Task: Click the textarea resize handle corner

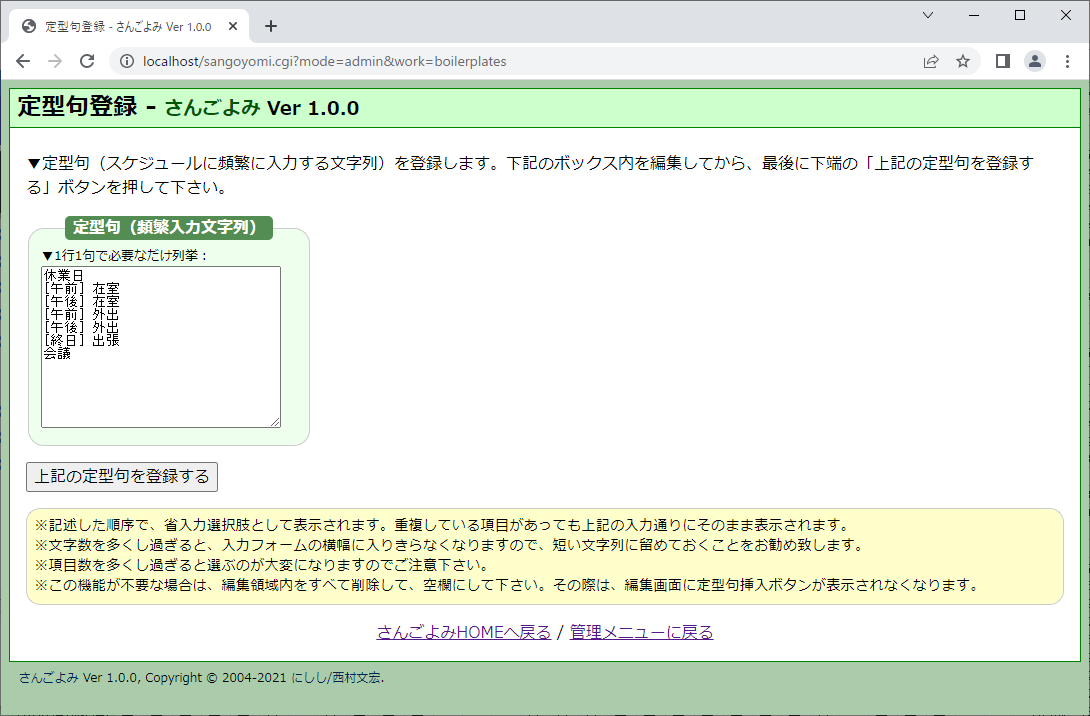Action: 275,422
